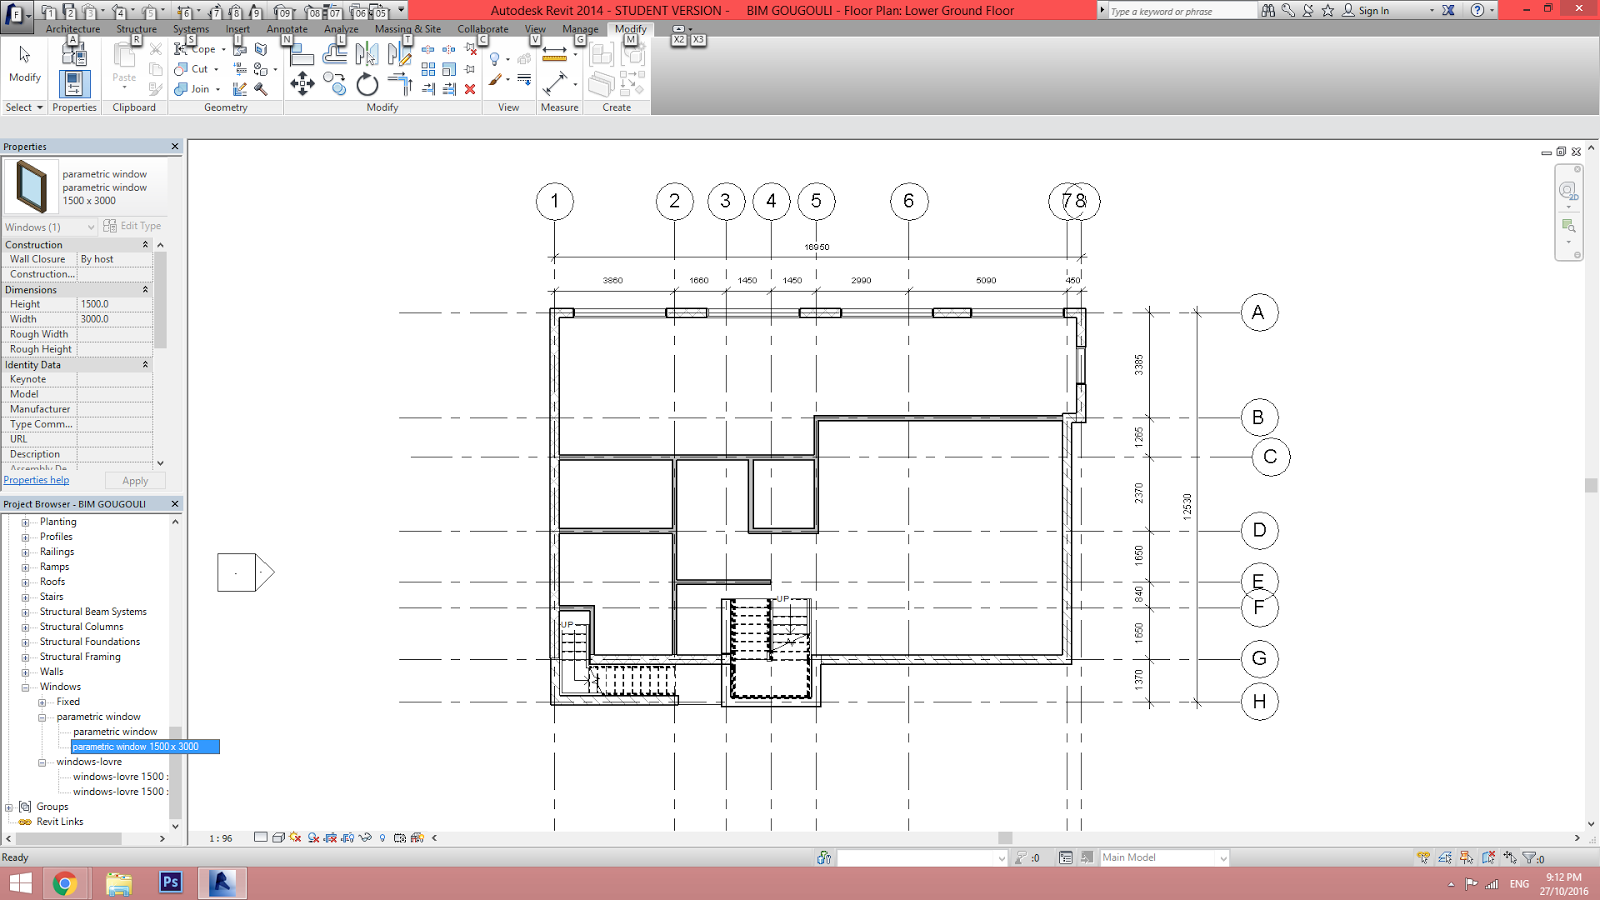The image size is (1600, 900).
Task: Click the Properties help link
Action: [x=36, y=480]
